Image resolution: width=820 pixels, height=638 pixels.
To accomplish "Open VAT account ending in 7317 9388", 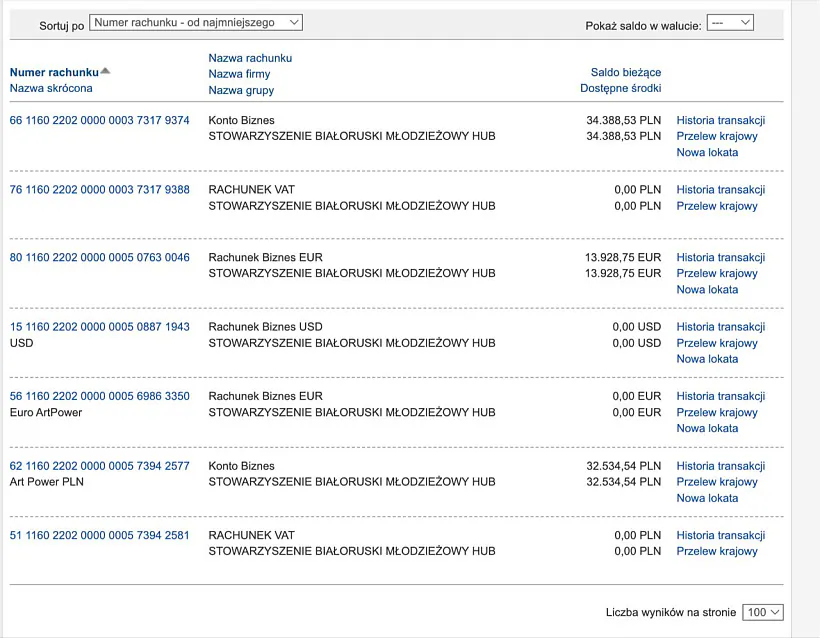I will (x=99, y=189).
